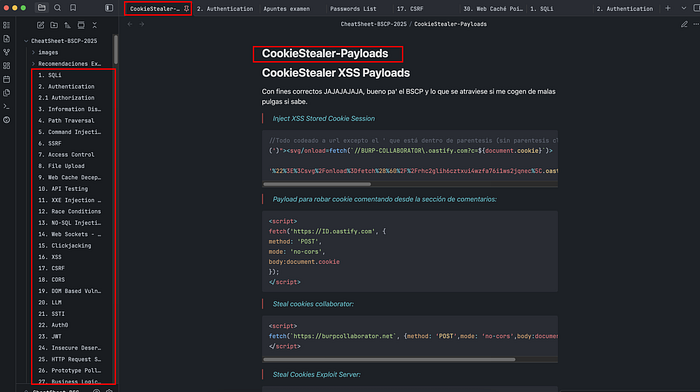Open command palette terminal ribbon icon
This screenshot has height=392, width=700.
[x=7, y=106]
